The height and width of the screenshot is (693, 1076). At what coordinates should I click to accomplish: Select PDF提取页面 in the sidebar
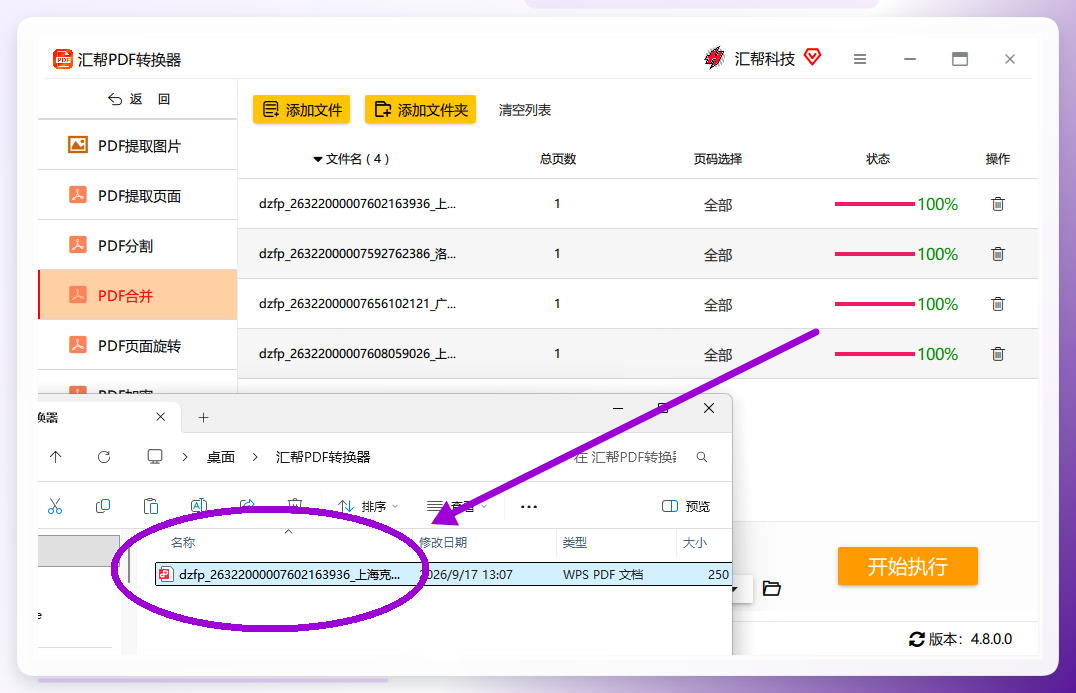(x=138, y=196)
